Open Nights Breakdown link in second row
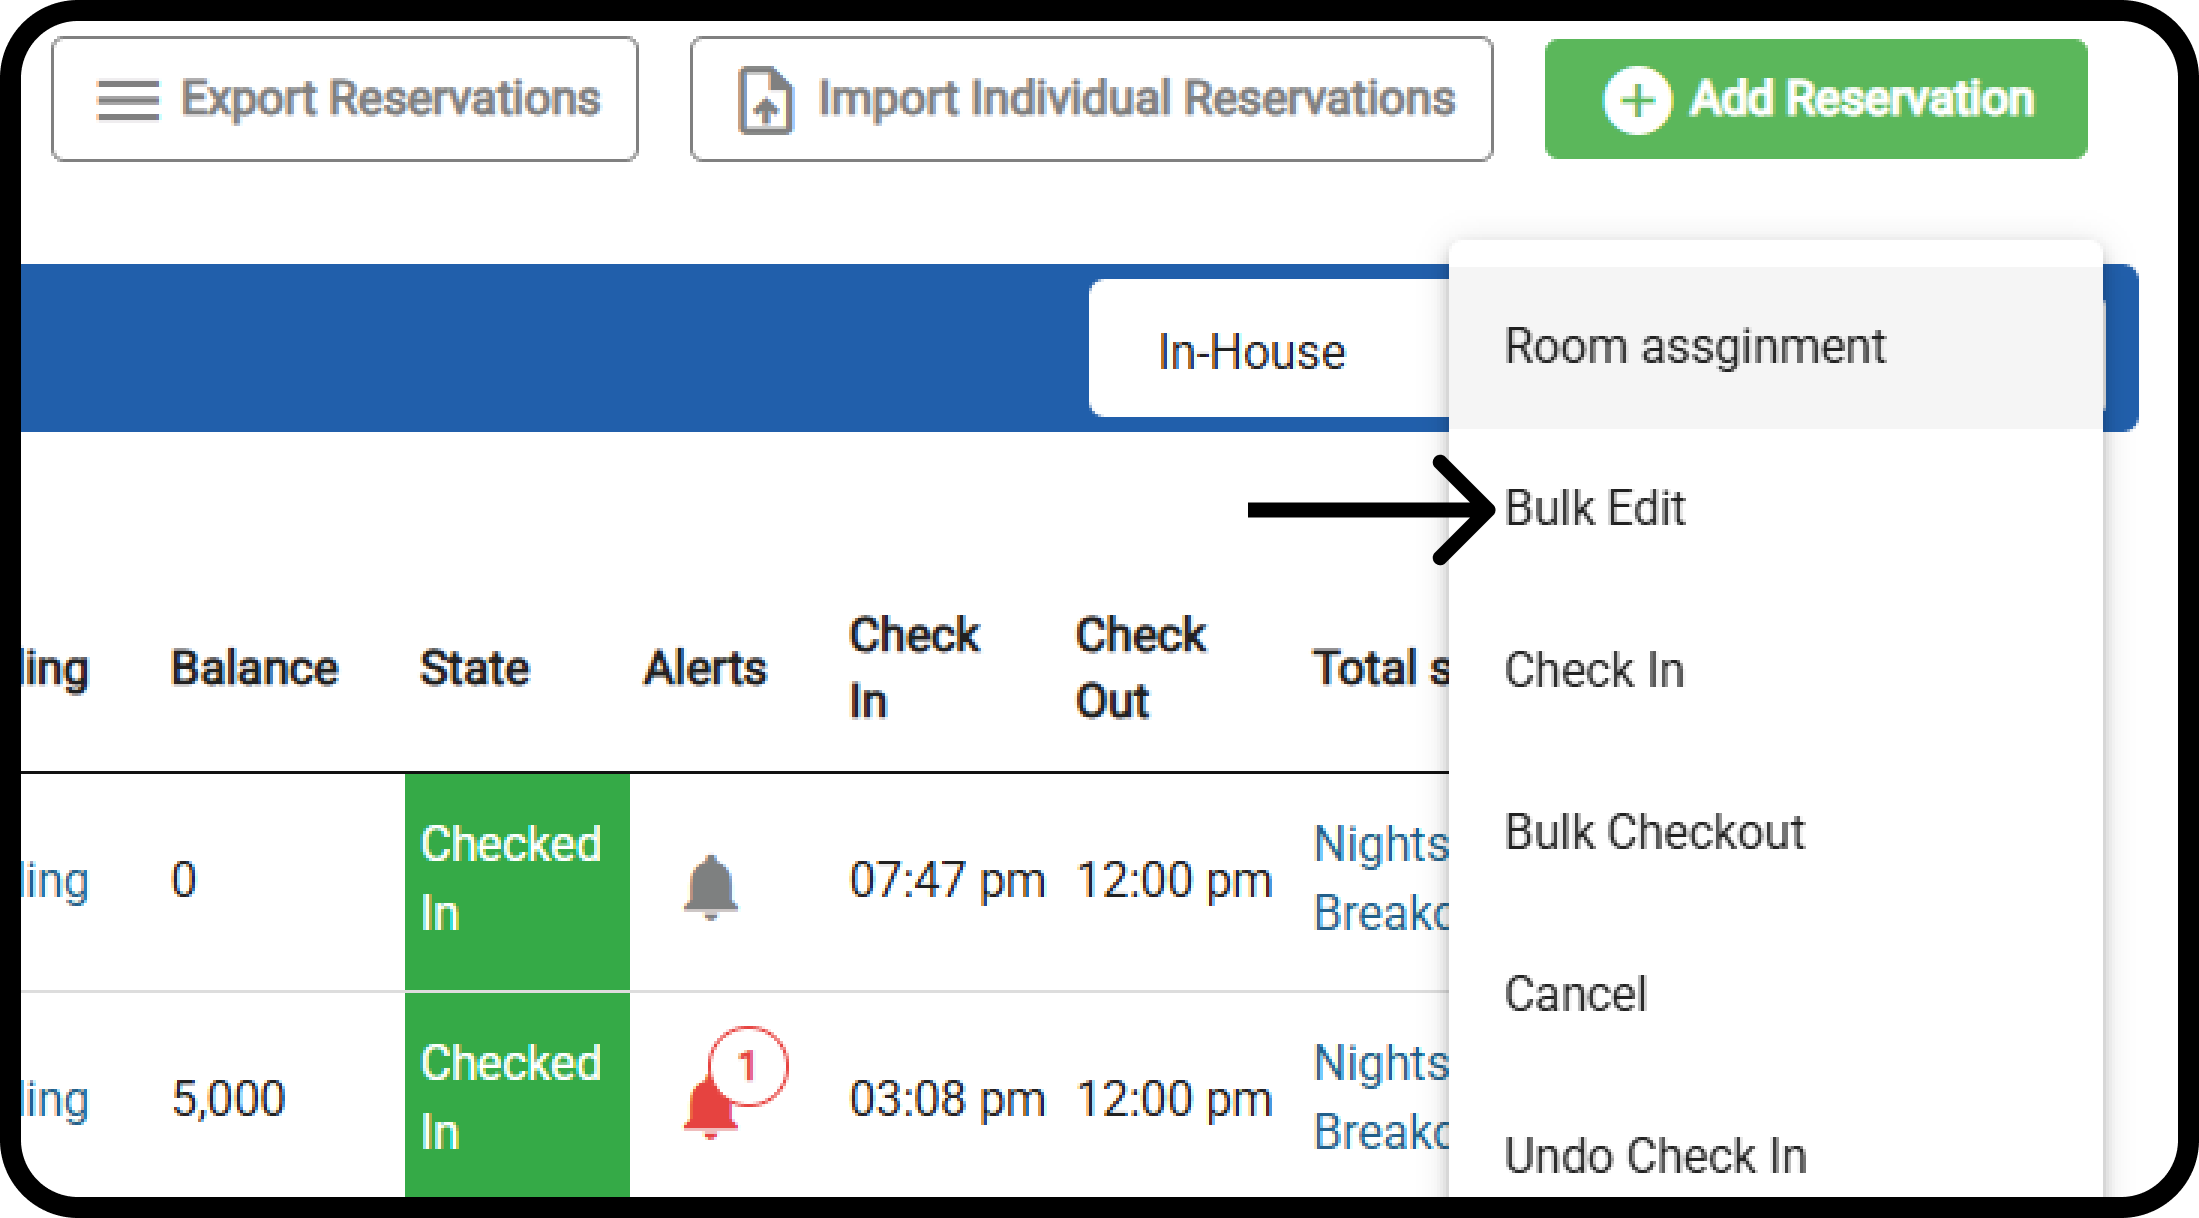This screenshot has width=2199, height=1218. [1381, 1098]
